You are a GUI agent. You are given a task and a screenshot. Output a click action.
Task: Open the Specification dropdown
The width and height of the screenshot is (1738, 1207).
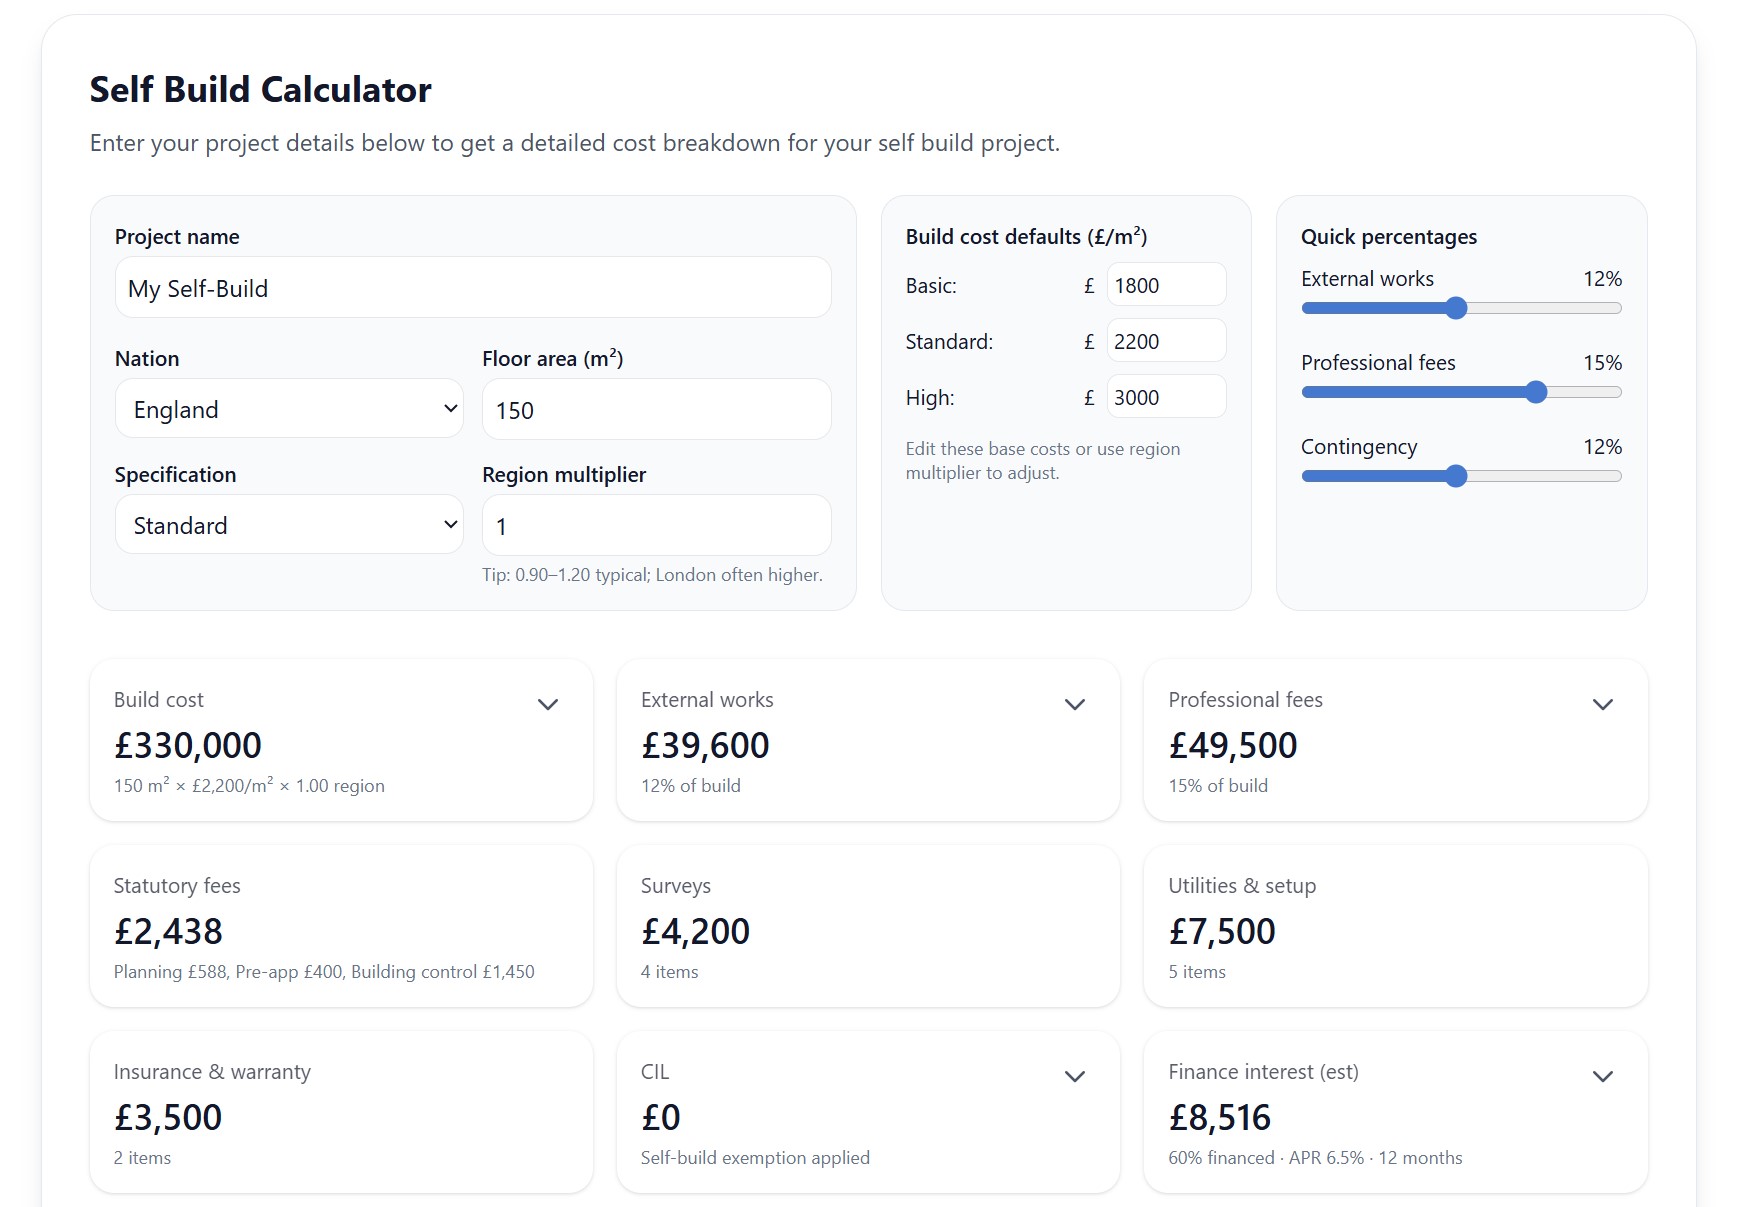pyautogui.click(x=289, y=524)
